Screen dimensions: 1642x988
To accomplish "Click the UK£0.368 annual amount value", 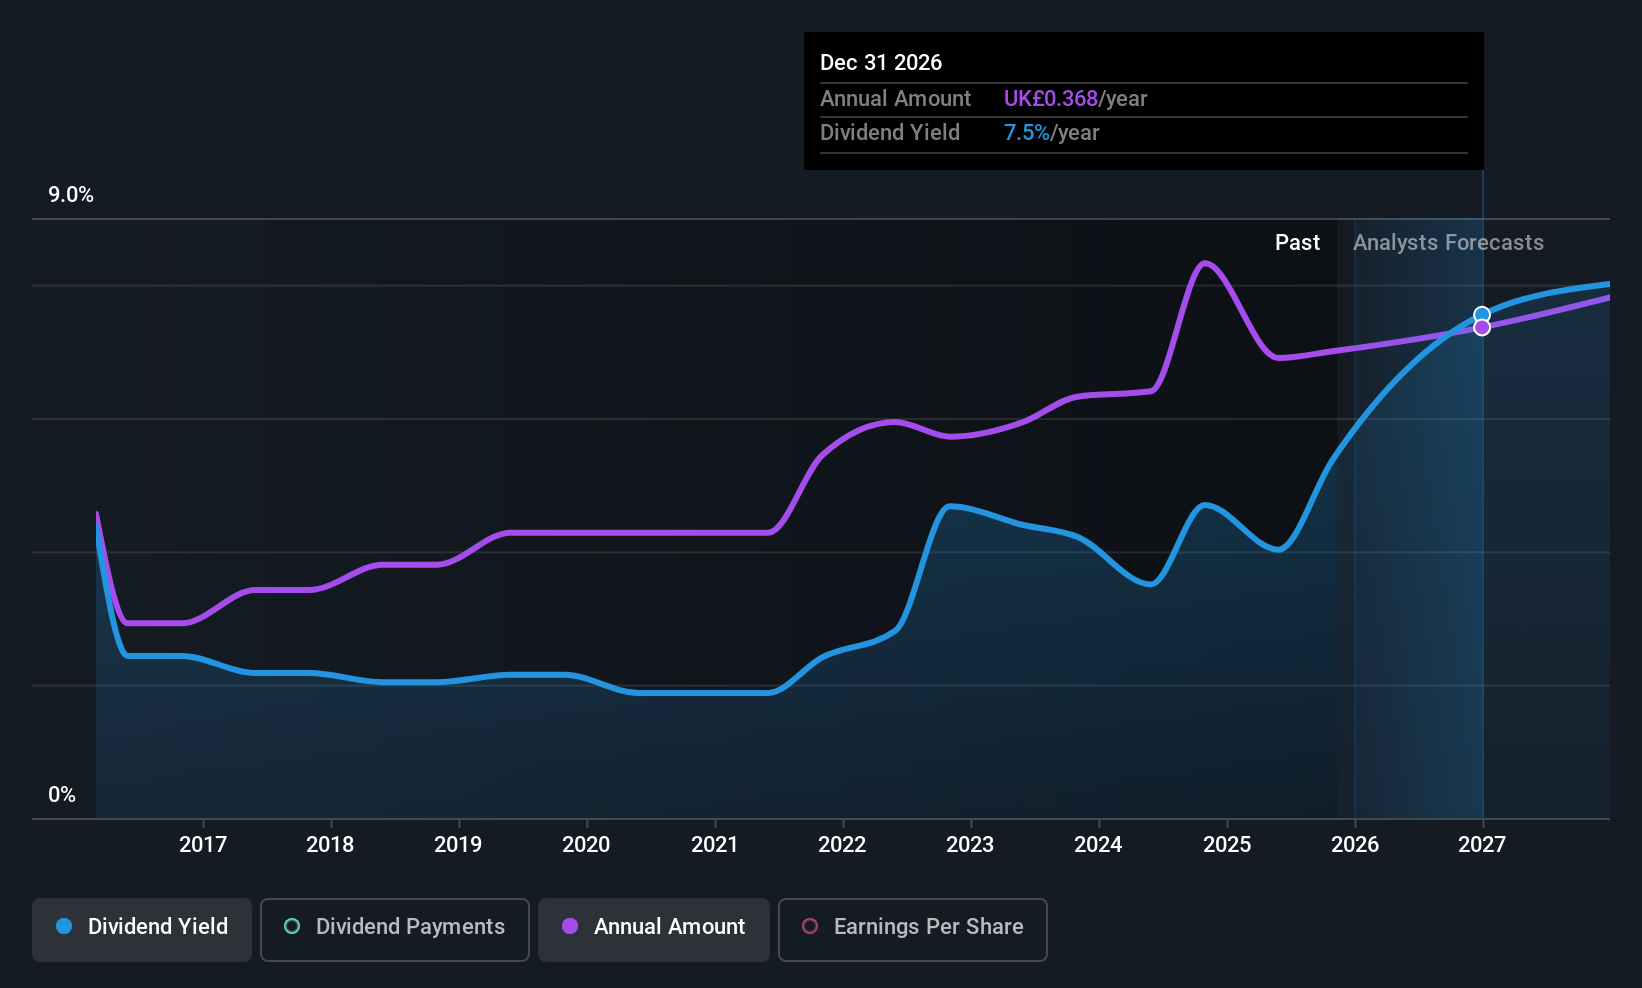I will click(1050, 99).
